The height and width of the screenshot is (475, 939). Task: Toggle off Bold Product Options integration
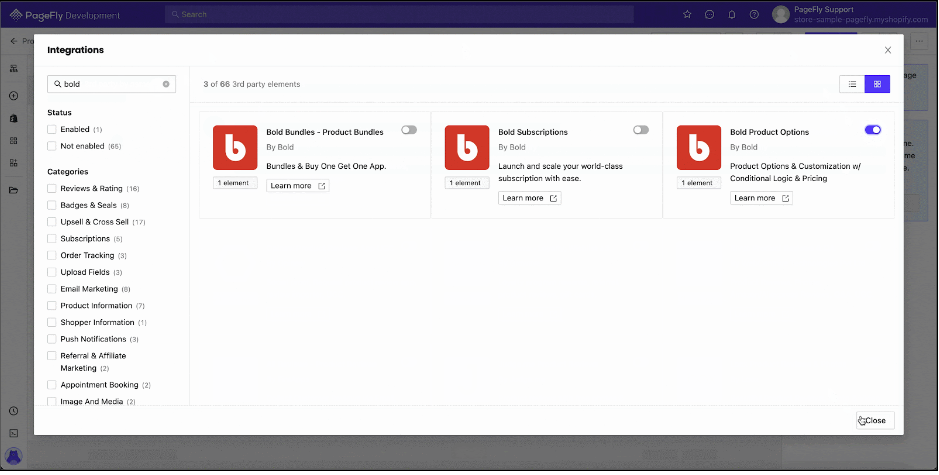873,130
